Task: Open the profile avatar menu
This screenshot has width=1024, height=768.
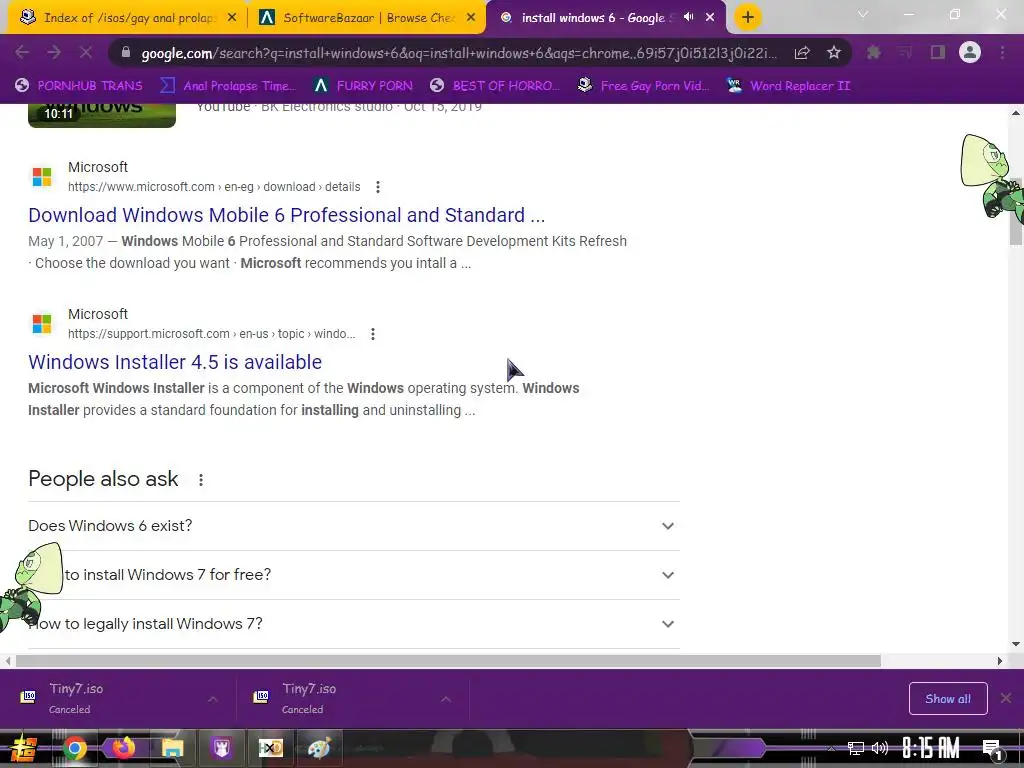Action: point(970,52)
